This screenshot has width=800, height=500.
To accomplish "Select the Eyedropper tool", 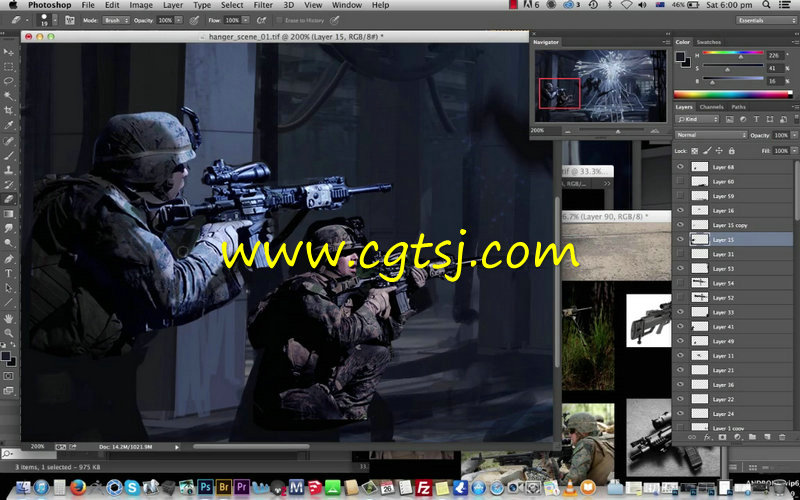I will coord(9,125).
